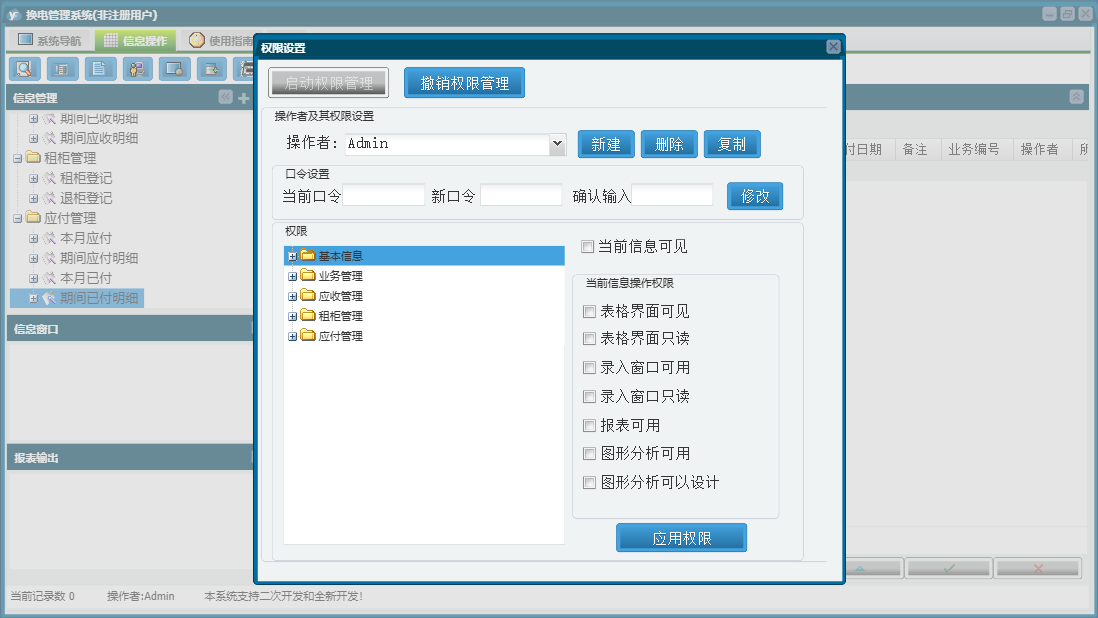
Task: Tick the 报表可用 checkbox
Action: 589,425
